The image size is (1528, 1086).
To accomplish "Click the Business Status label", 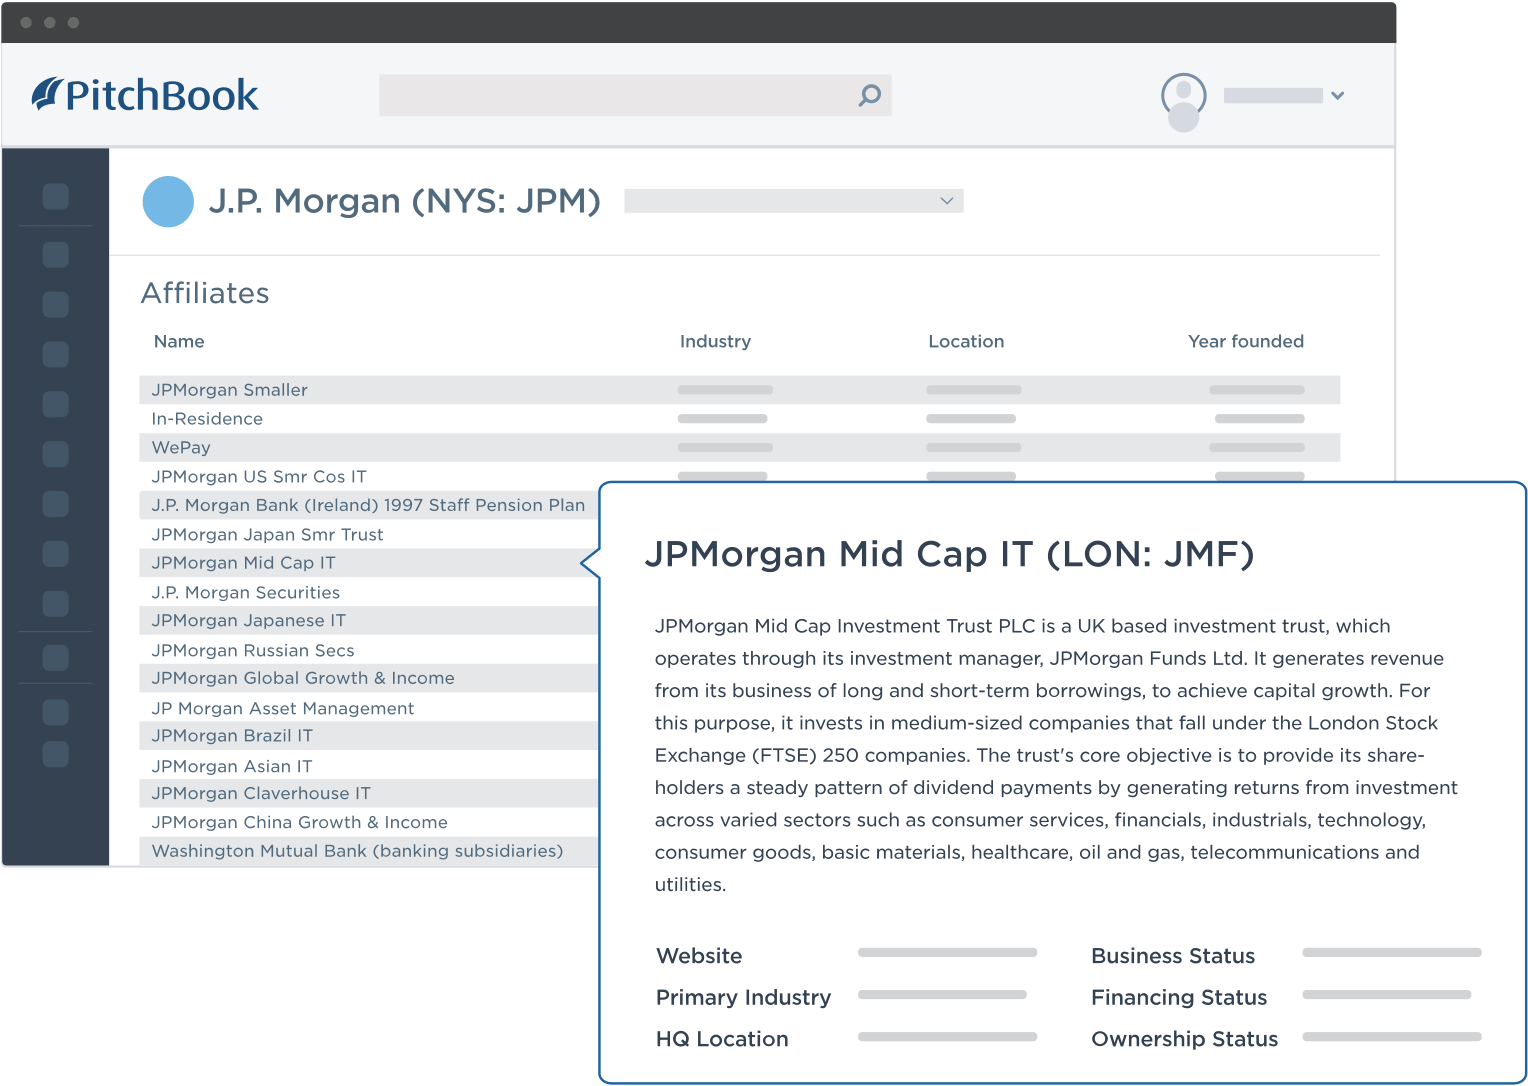I will tap(1173, 956).
